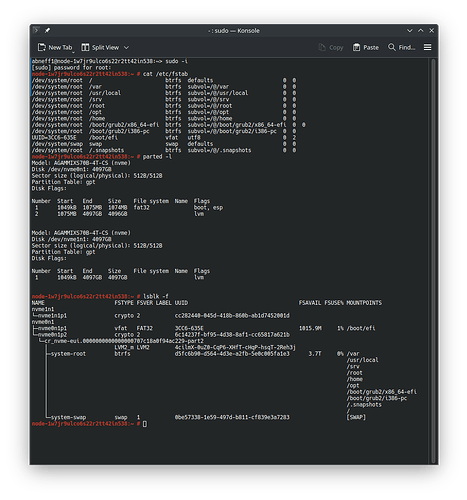This screenshot has height=500, width=467.
Task: Open the Find search tool
Action: 402,47
